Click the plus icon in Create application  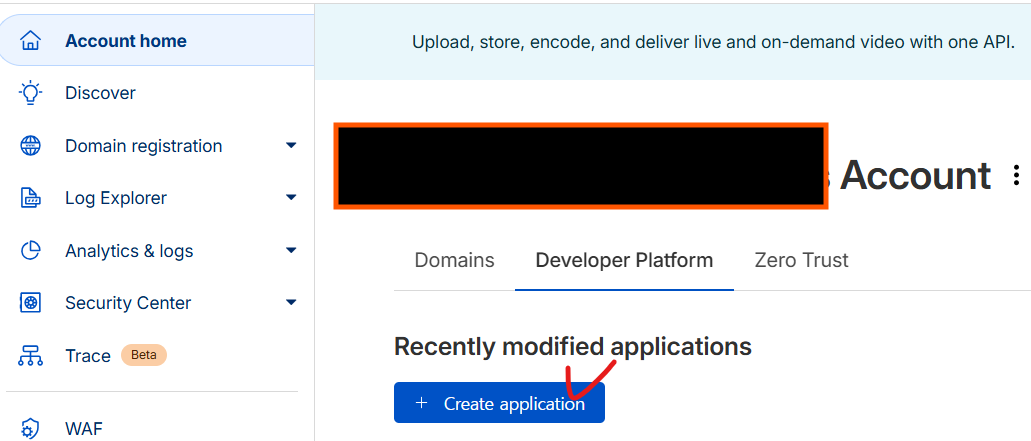coord(422,403)
